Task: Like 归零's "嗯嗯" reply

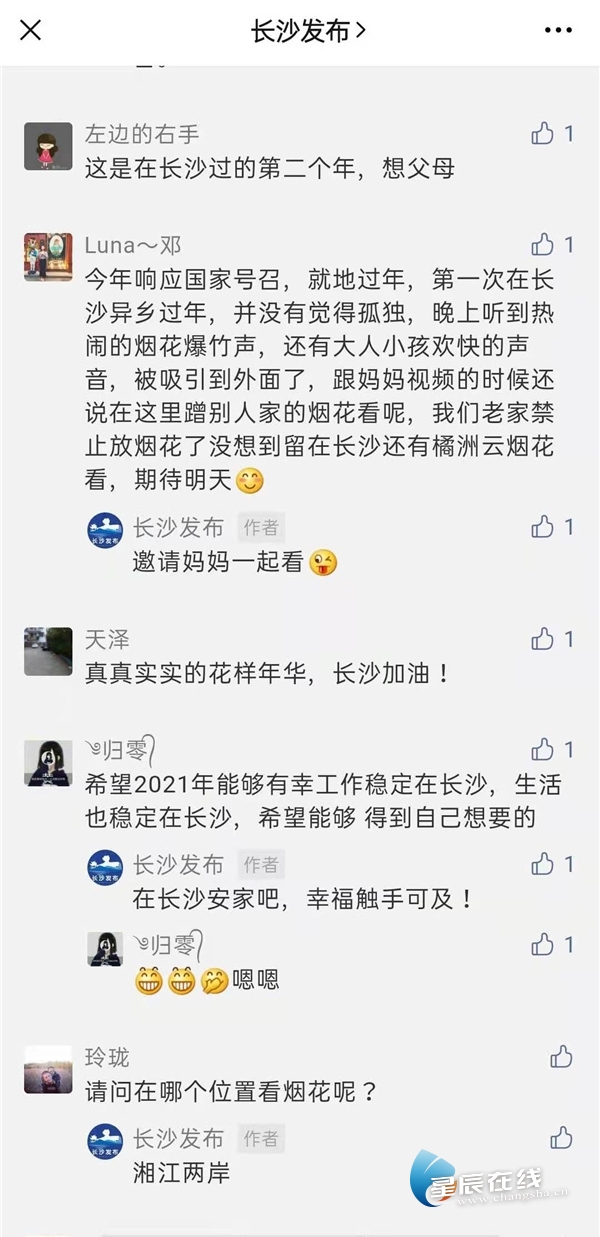Action: point(543,944)
